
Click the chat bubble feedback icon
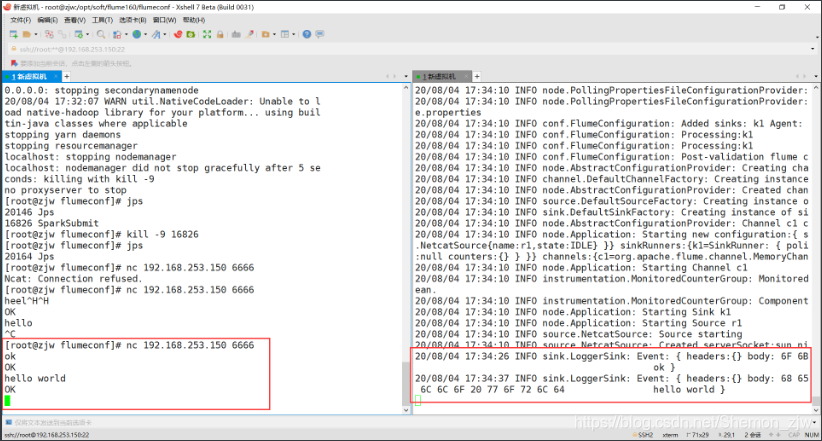coord(320,34)
